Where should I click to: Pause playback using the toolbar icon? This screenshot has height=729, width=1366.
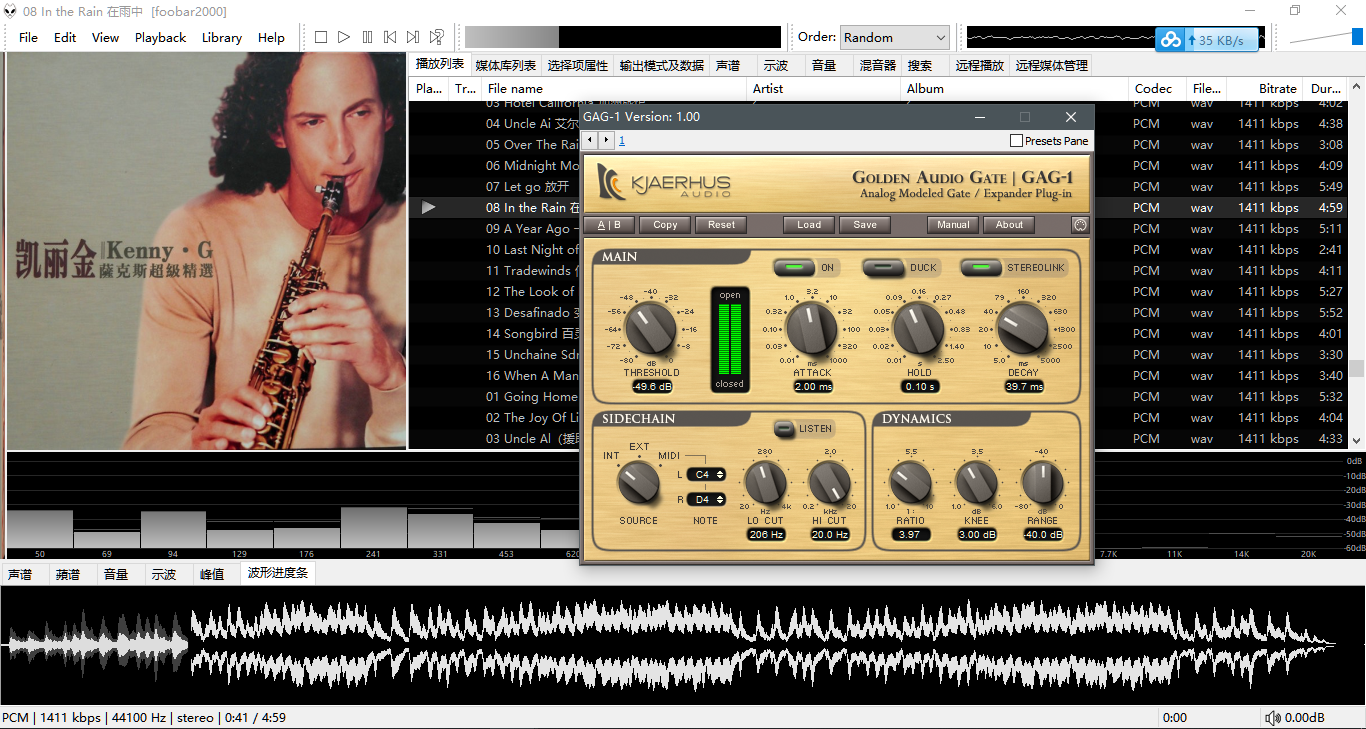tap(367, 37)
